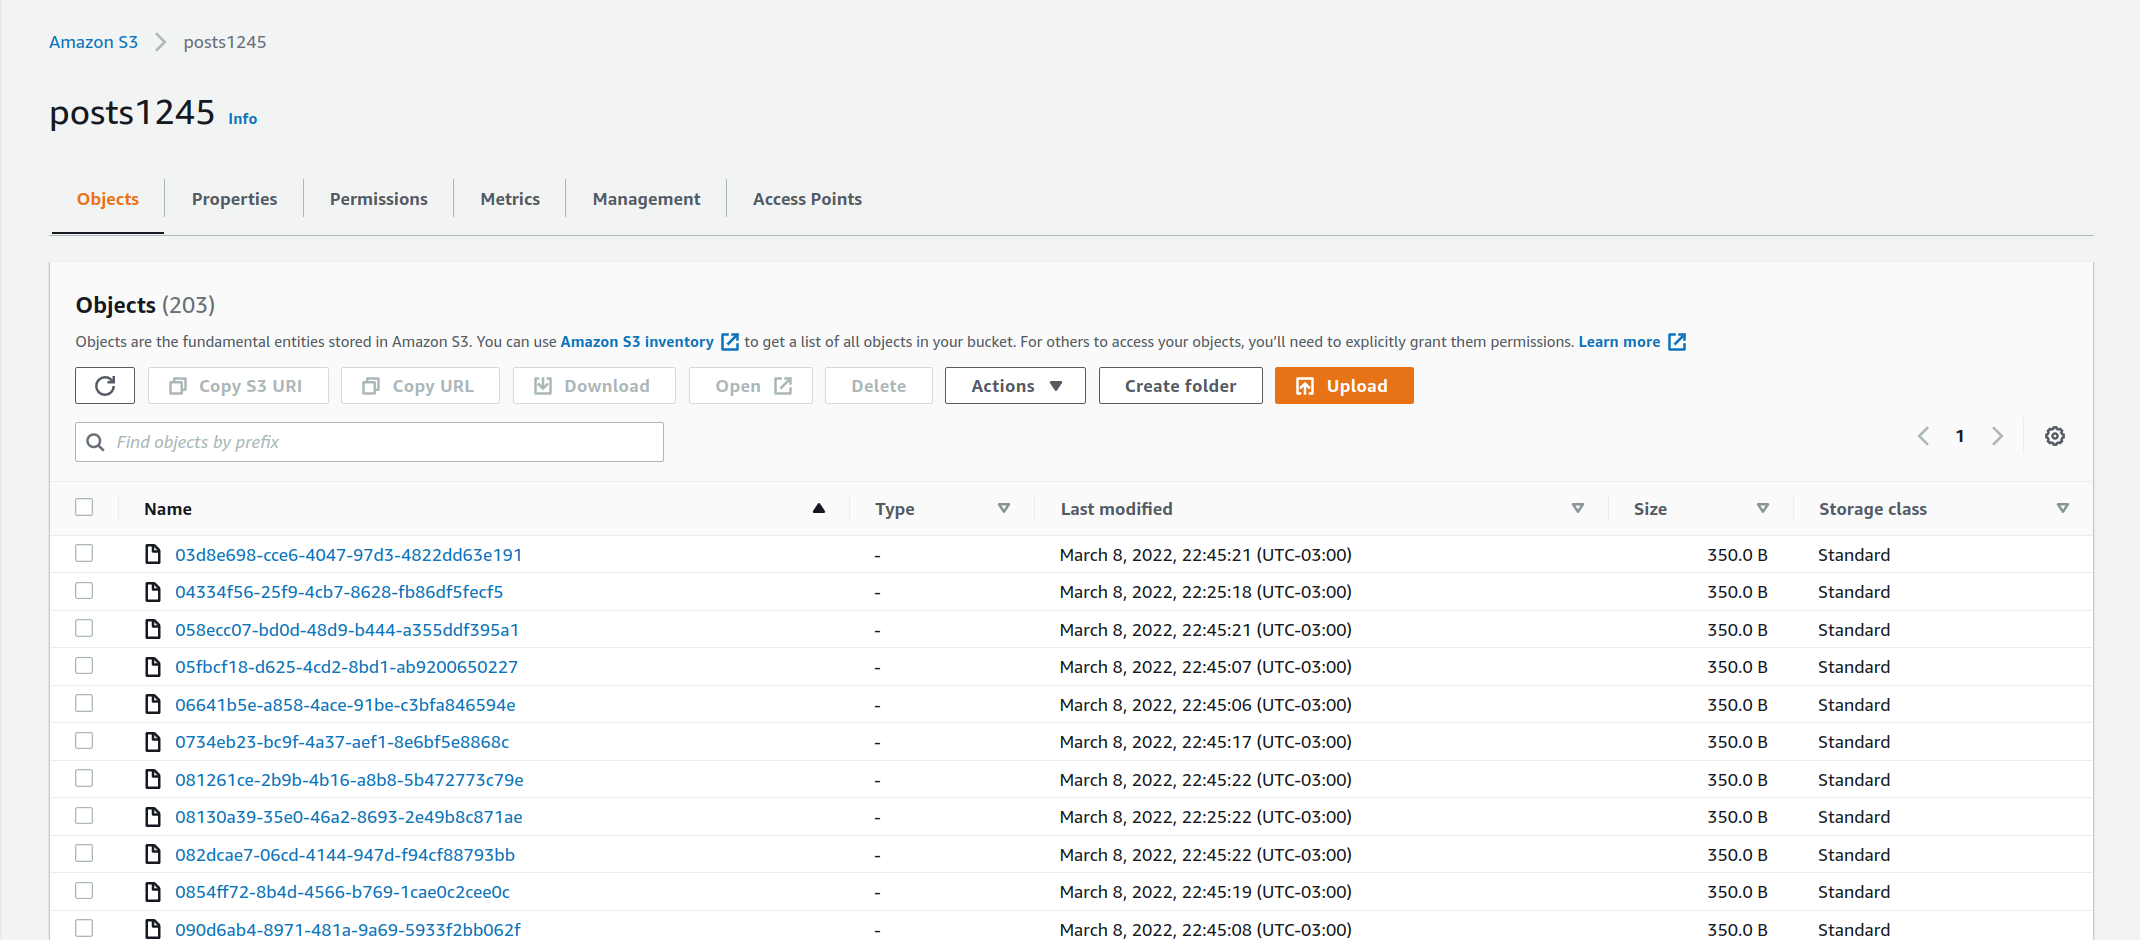Click breadcrumb separator chevron

(160, 42)
